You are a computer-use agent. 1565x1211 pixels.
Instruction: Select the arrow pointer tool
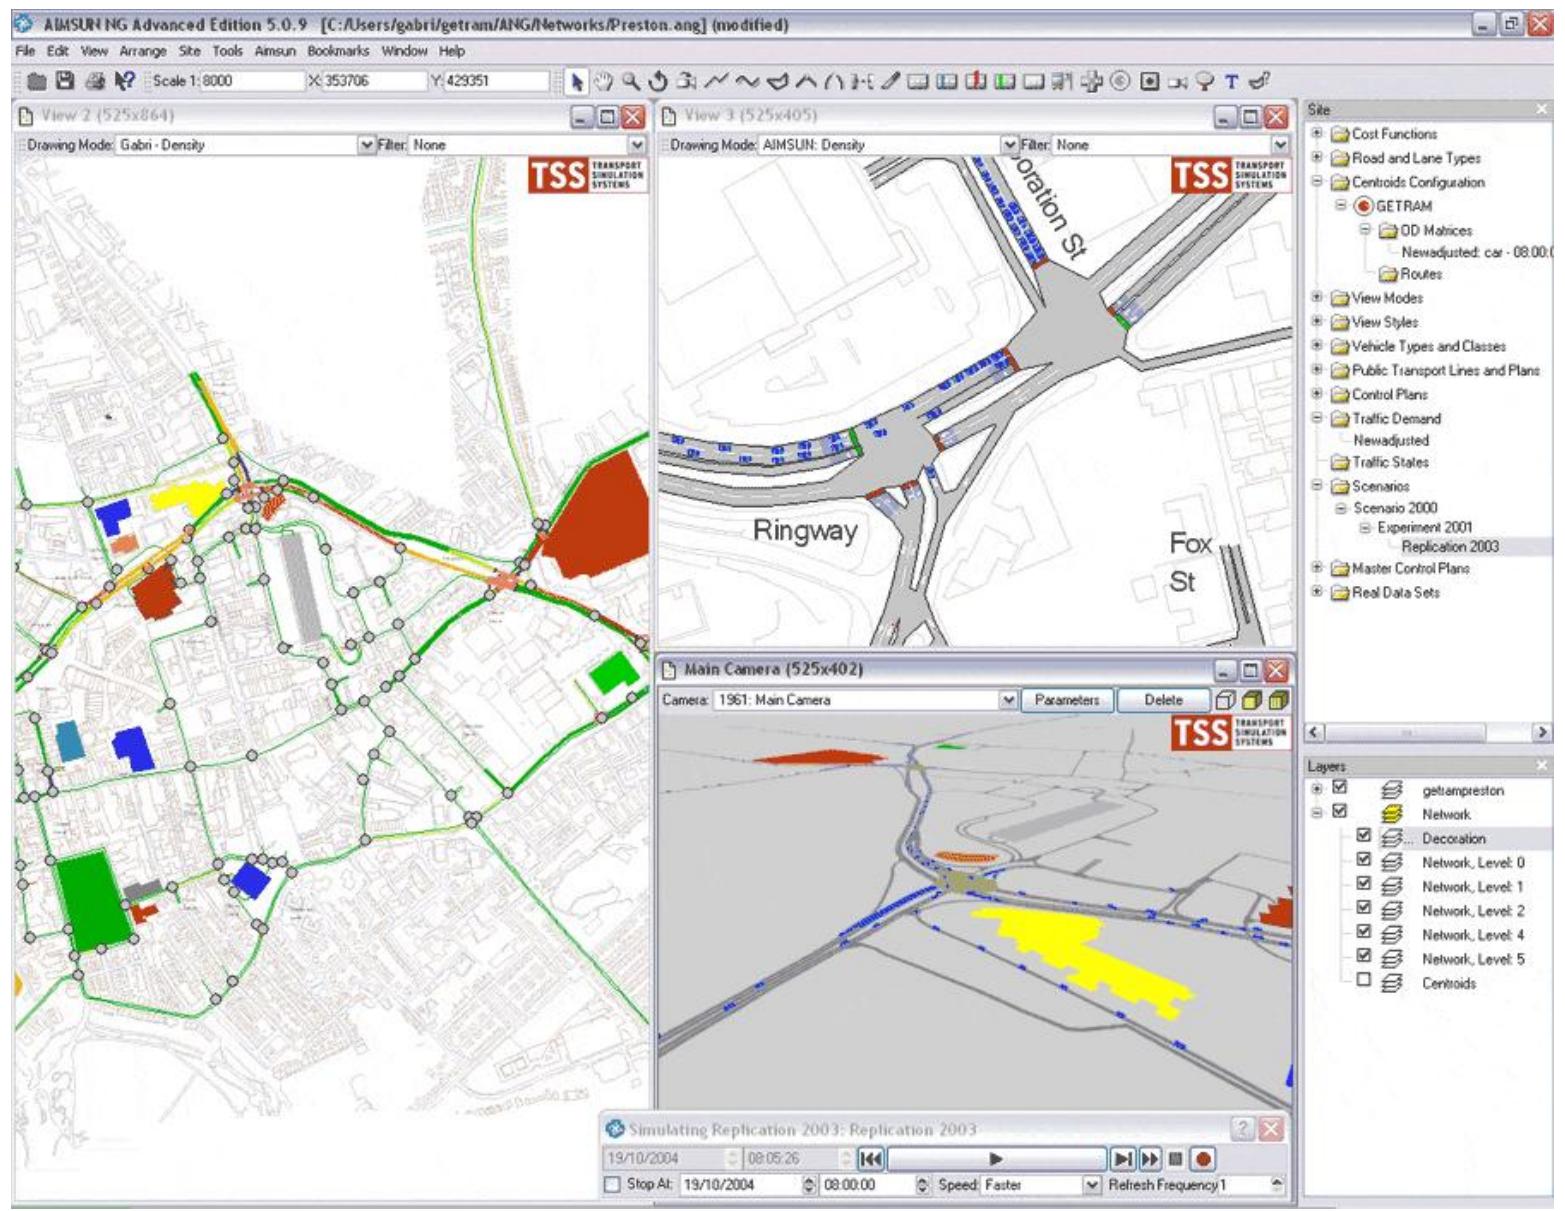pyautogui.click(x=576, y=82)
